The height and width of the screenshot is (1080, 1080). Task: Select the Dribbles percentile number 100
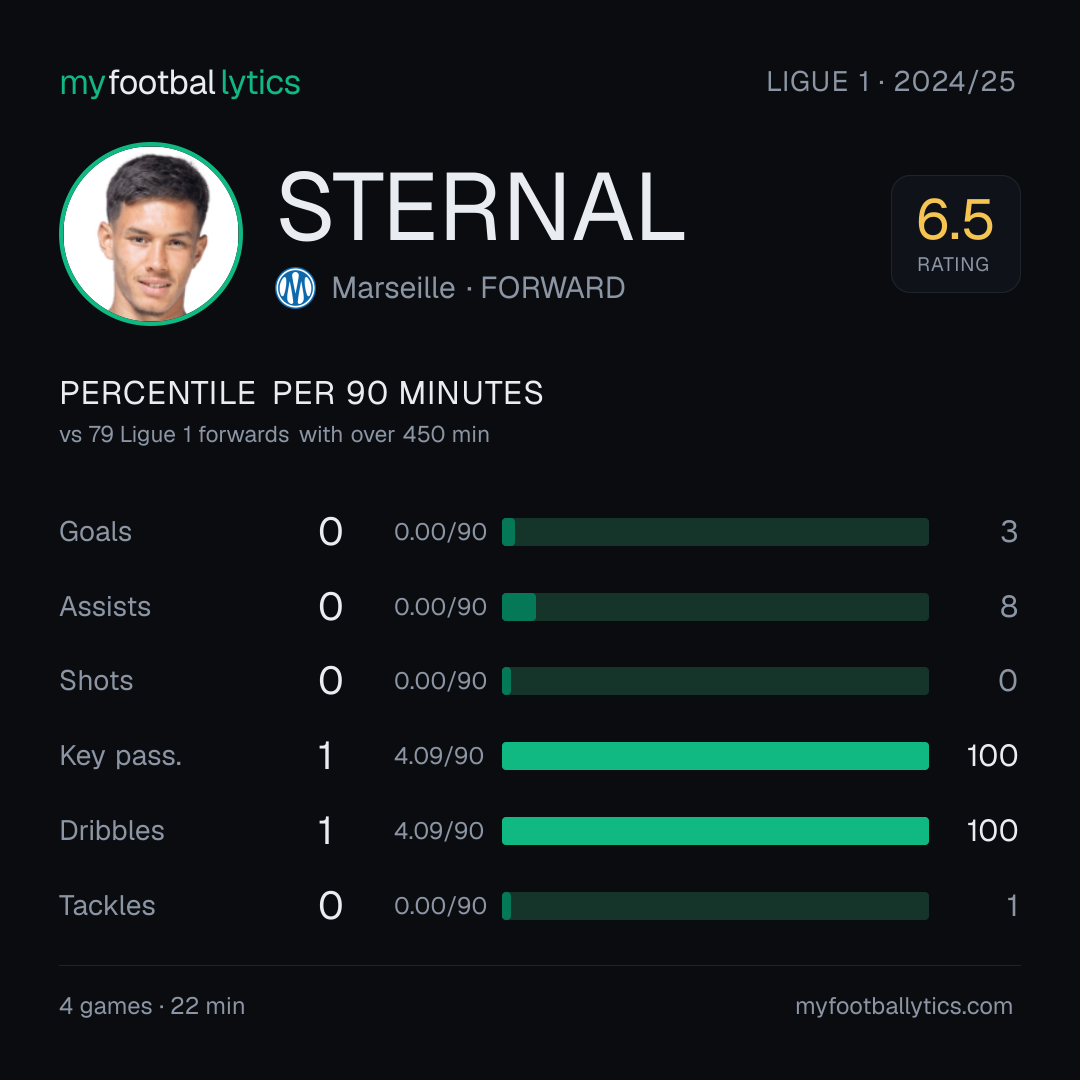(x=992, y=831)
